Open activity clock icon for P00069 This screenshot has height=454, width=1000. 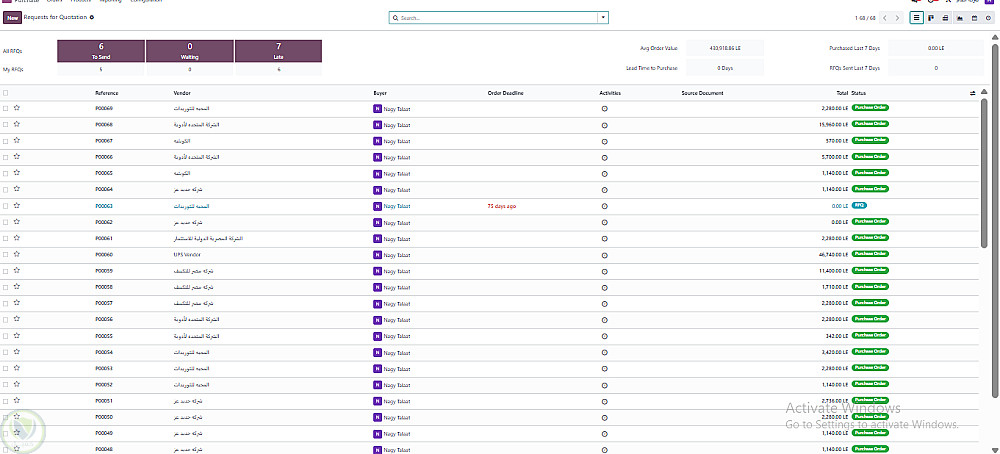[605, 108]
